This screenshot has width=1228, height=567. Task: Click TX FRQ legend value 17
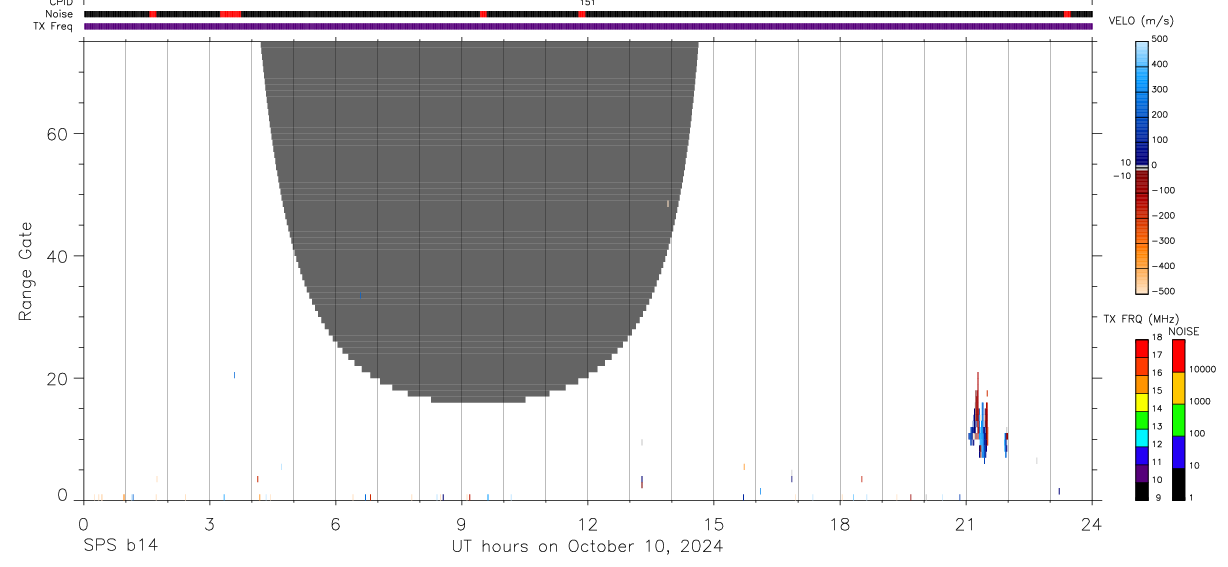1156,355
